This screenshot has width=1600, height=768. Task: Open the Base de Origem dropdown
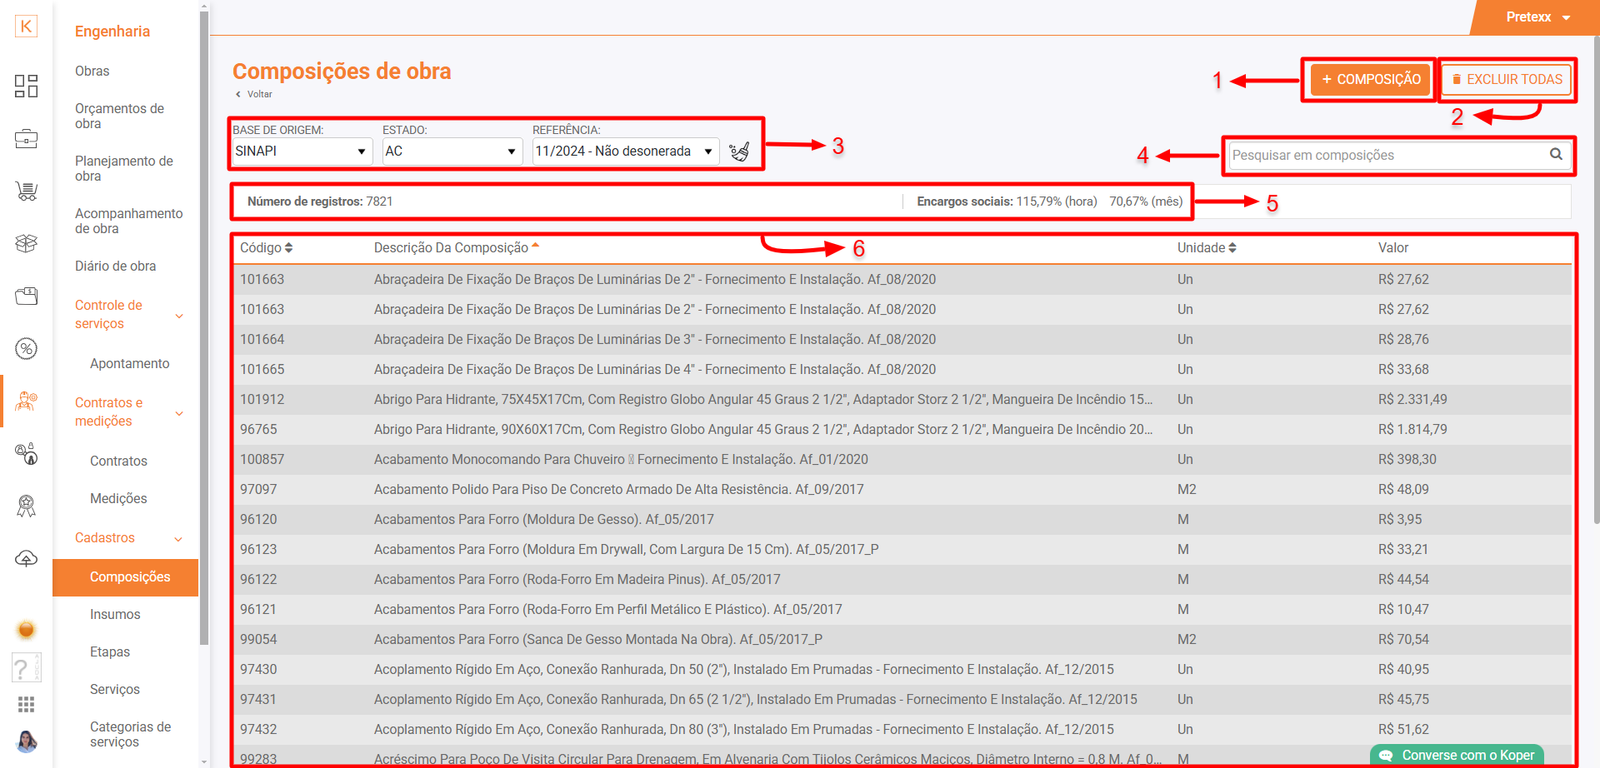point(301,151)
